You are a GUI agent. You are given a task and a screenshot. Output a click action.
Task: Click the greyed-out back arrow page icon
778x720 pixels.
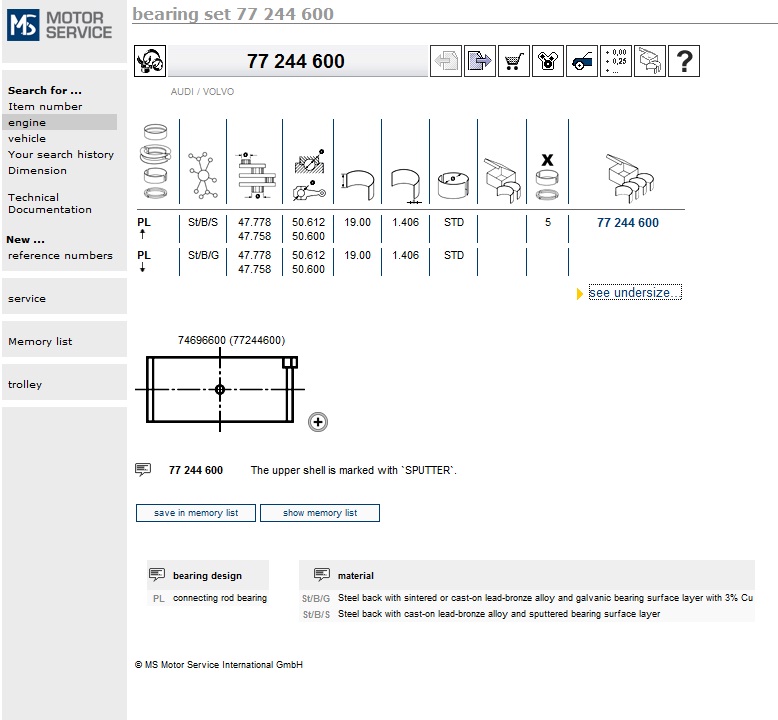click(x=446, y=61)
